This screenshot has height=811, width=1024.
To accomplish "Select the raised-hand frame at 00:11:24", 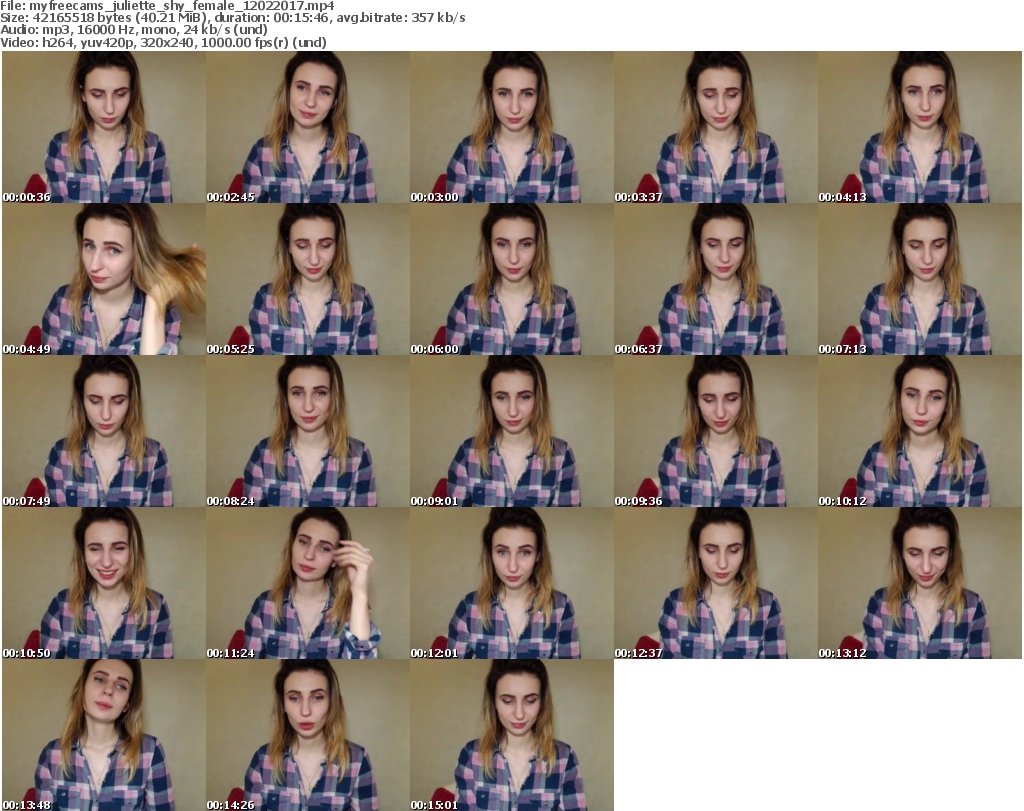I will [308, 583].
